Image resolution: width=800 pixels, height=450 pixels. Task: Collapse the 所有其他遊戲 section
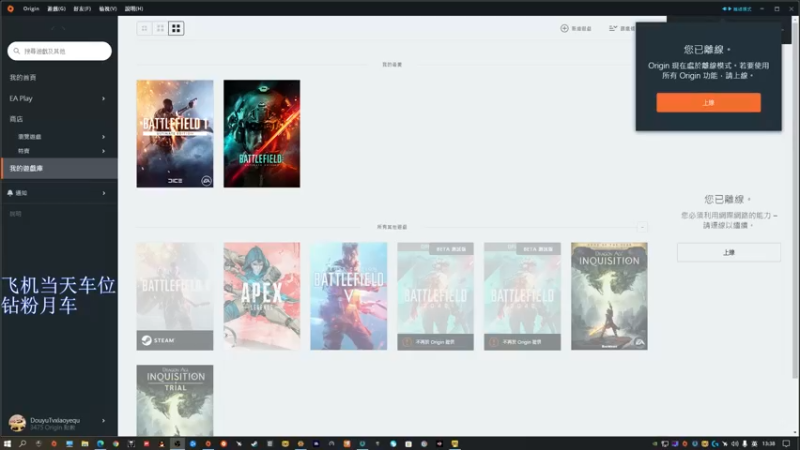642,227
